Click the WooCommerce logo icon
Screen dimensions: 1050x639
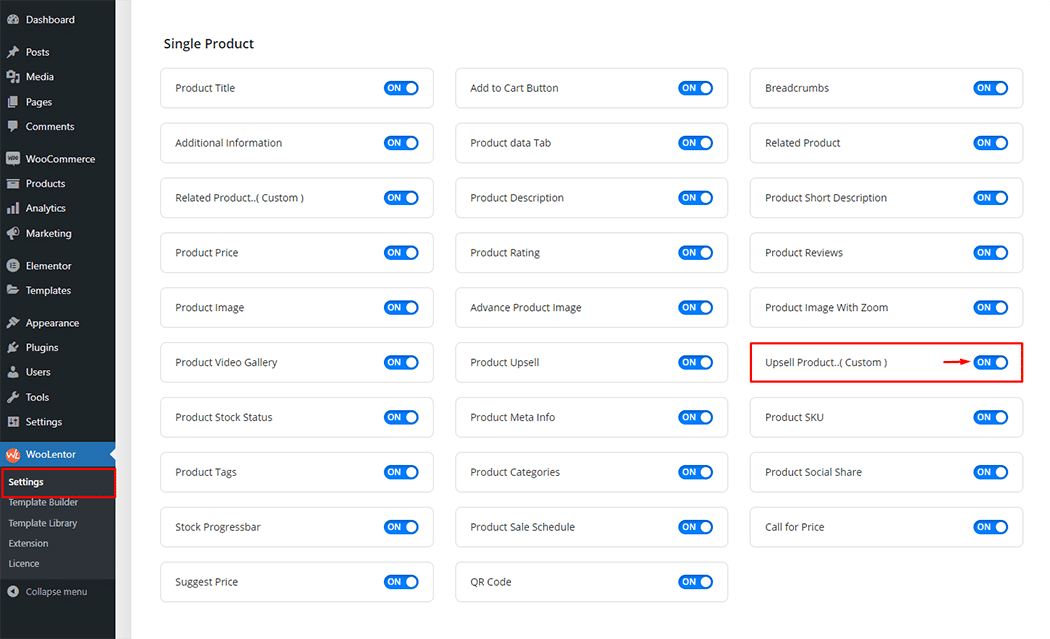13,159
